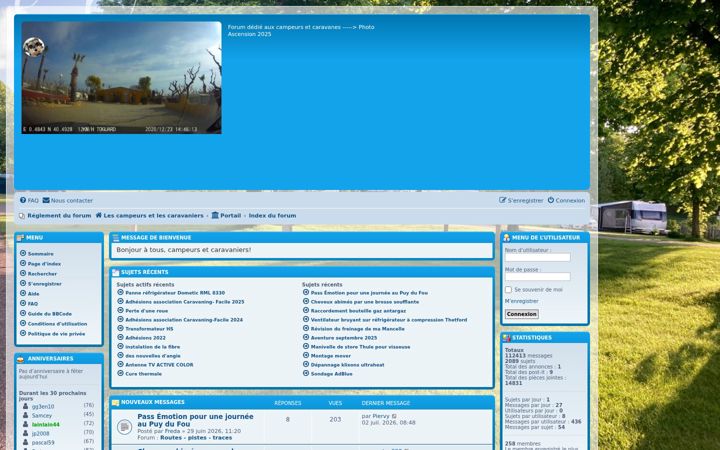Viewport: 720px width, 450px height.
Task: Click the Nouveaux messages header icon
Action: coord(116,403)
